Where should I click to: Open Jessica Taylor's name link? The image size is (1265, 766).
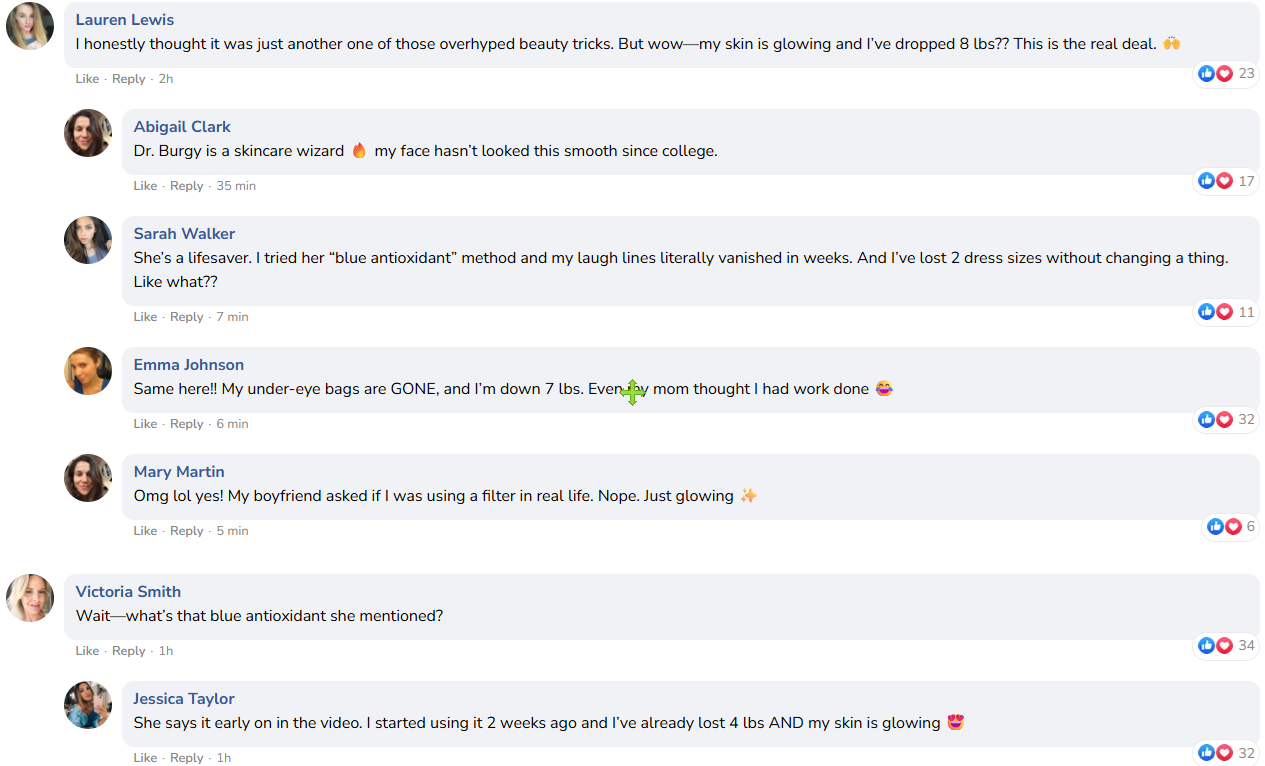pyautogui.click(x=184, y=699)
